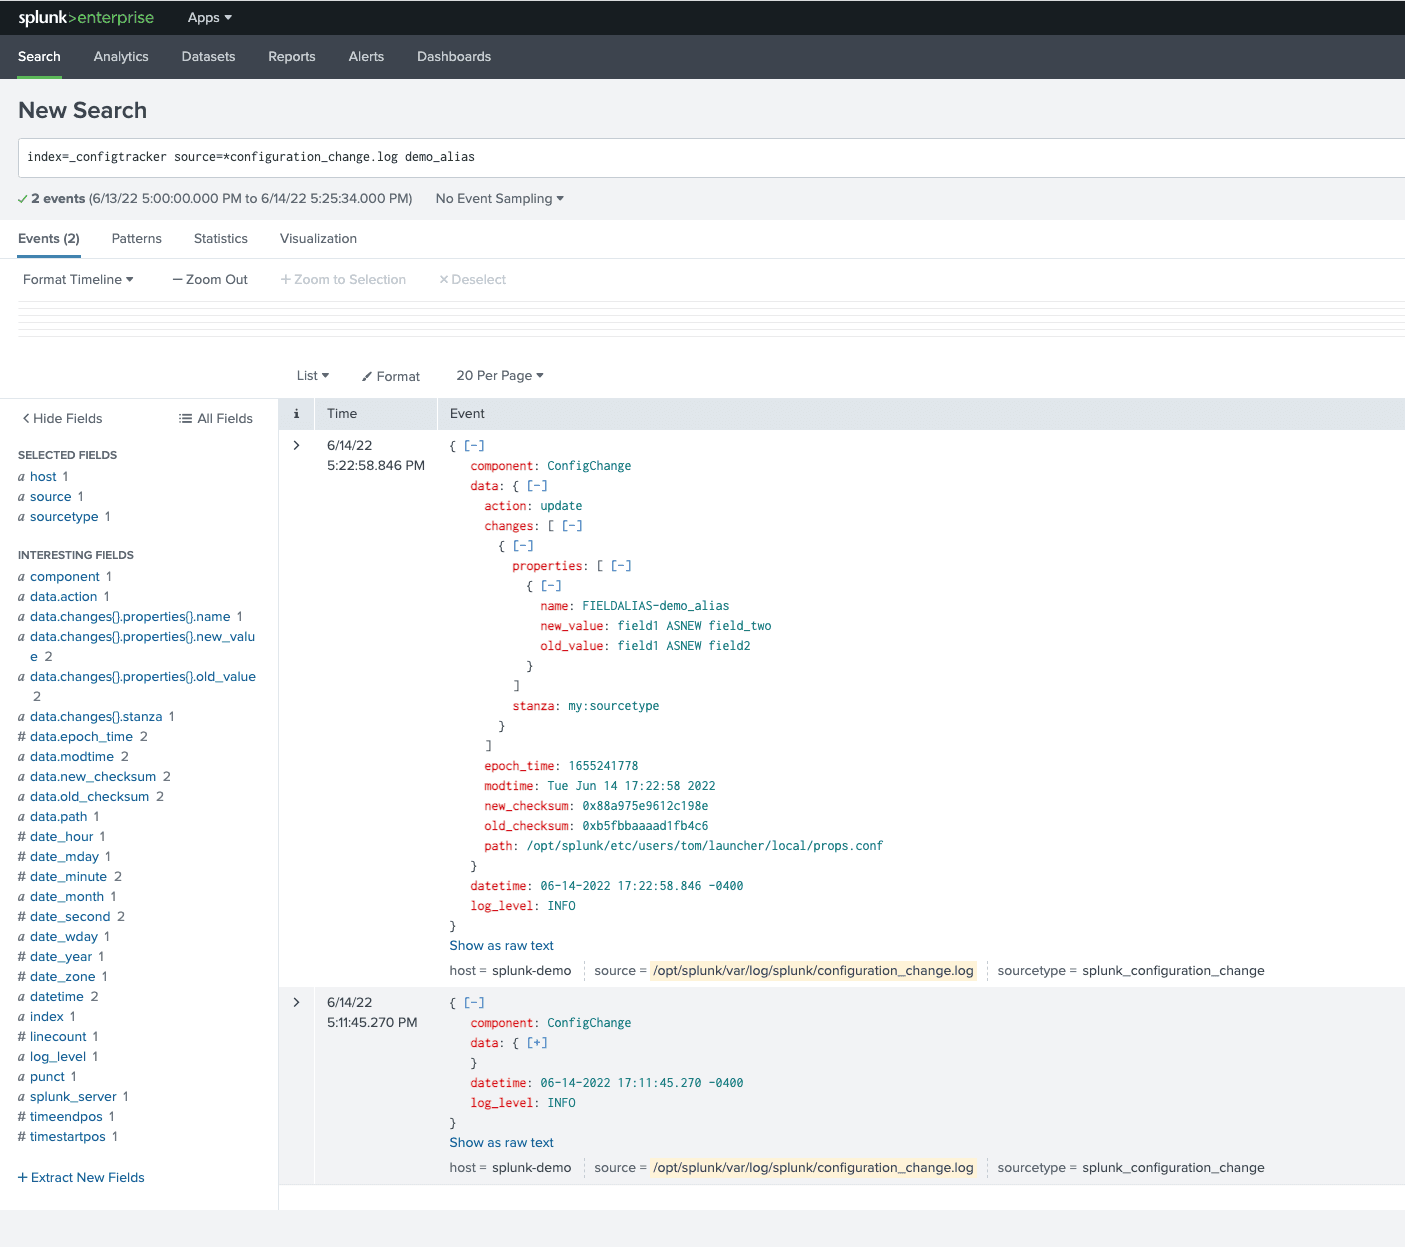Zoom Out the timeline
This screenshot has height=1247, width=1405.
210,280
